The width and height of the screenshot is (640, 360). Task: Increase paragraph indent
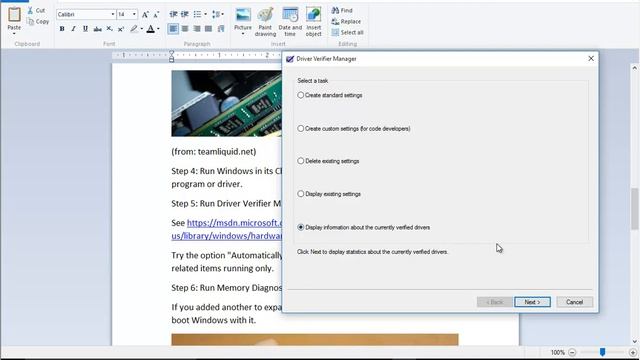(185, 15)
